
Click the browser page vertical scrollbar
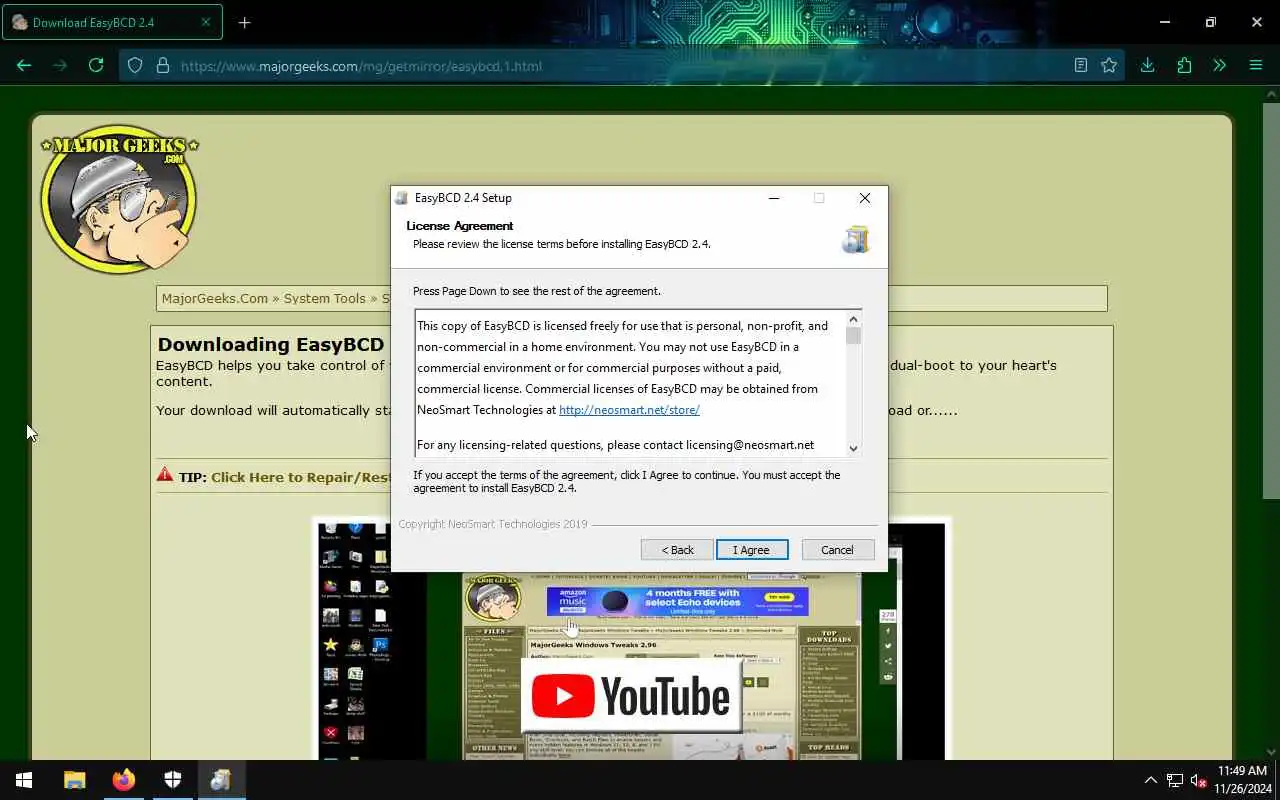tap(1271, 300)
